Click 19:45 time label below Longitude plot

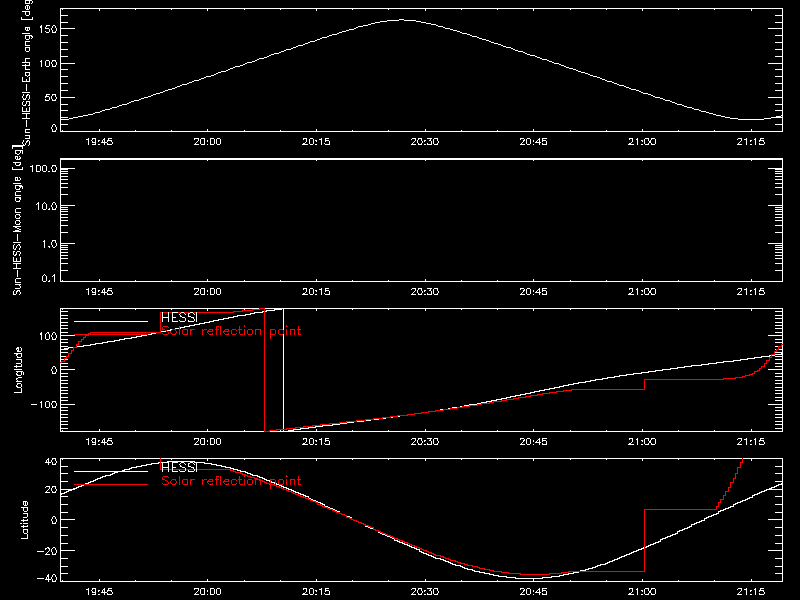pos(99,441)
